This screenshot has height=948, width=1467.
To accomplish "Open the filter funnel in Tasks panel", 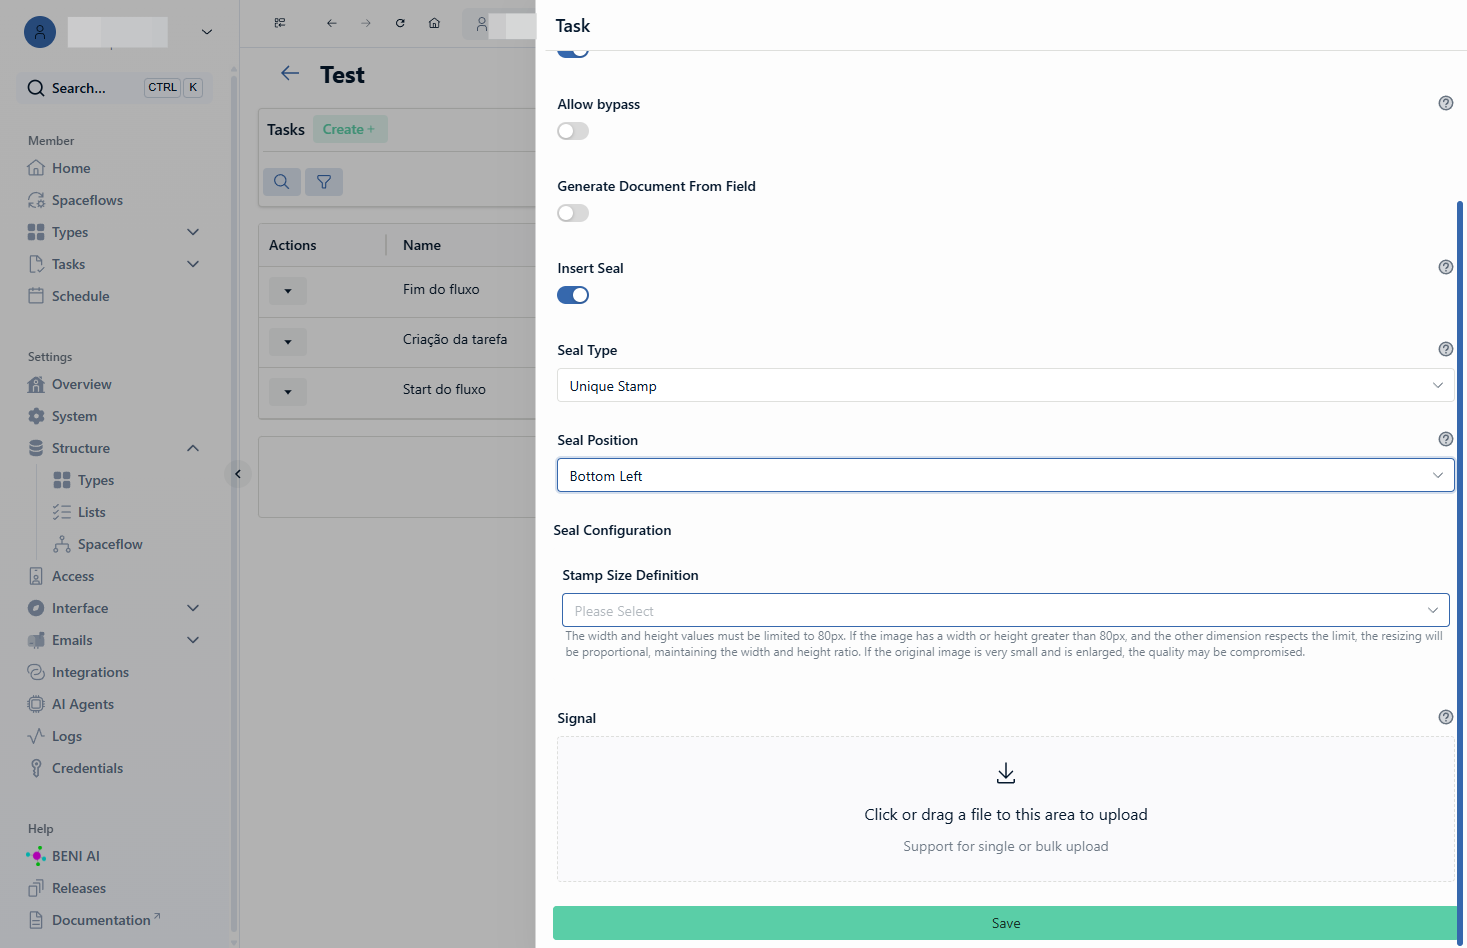I will coord(324,182).
